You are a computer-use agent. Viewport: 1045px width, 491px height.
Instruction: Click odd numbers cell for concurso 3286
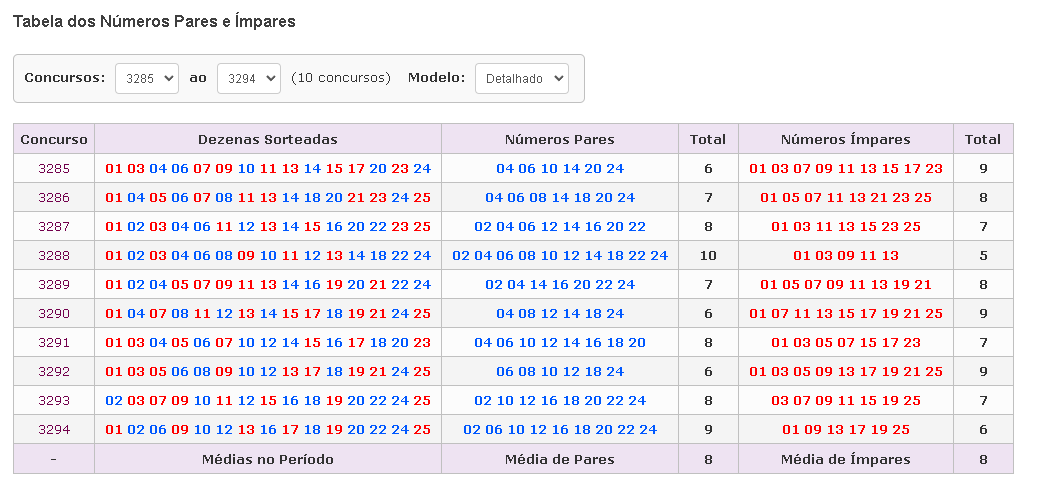(846, 198)
